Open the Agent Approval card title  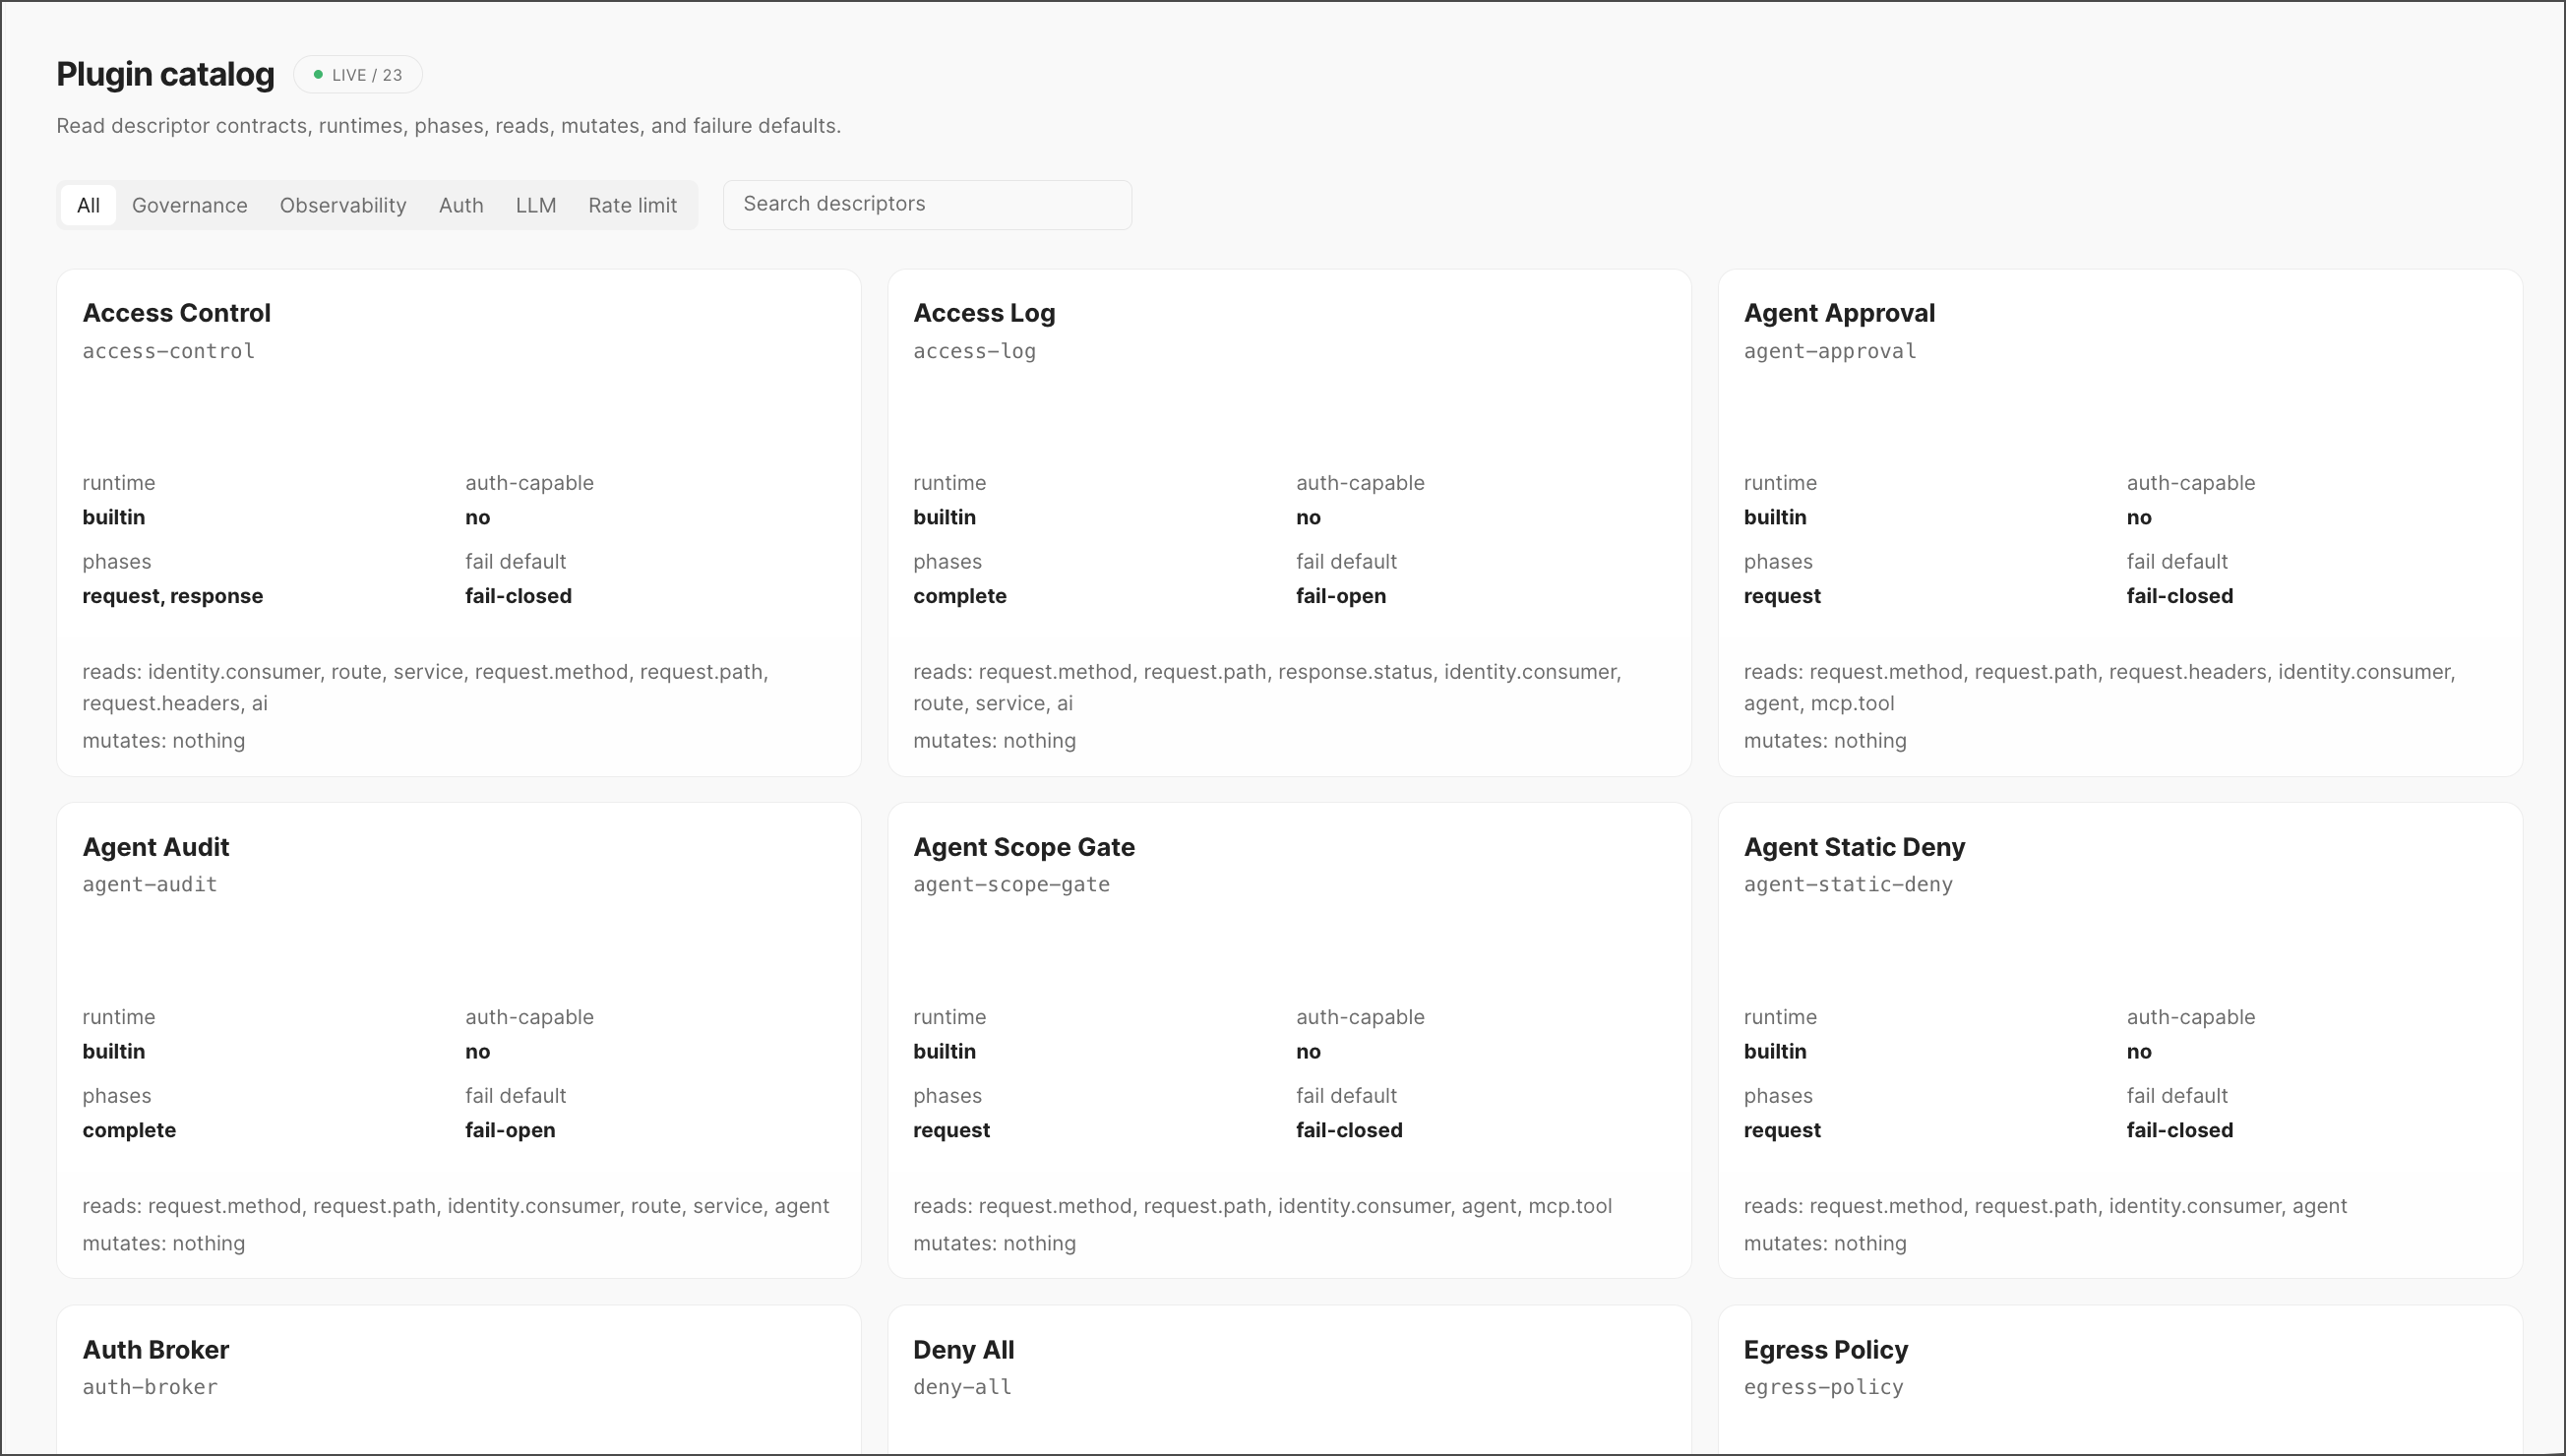1839,313
